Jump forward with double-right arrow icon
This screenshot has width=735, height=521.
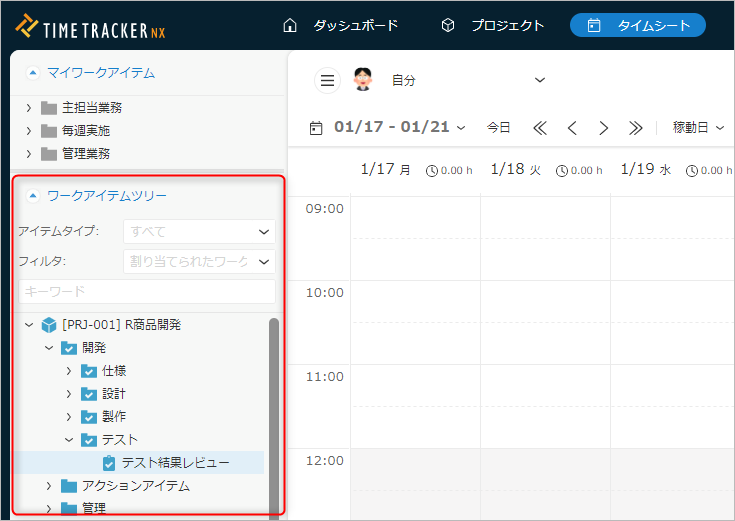[x=635, y=128]
